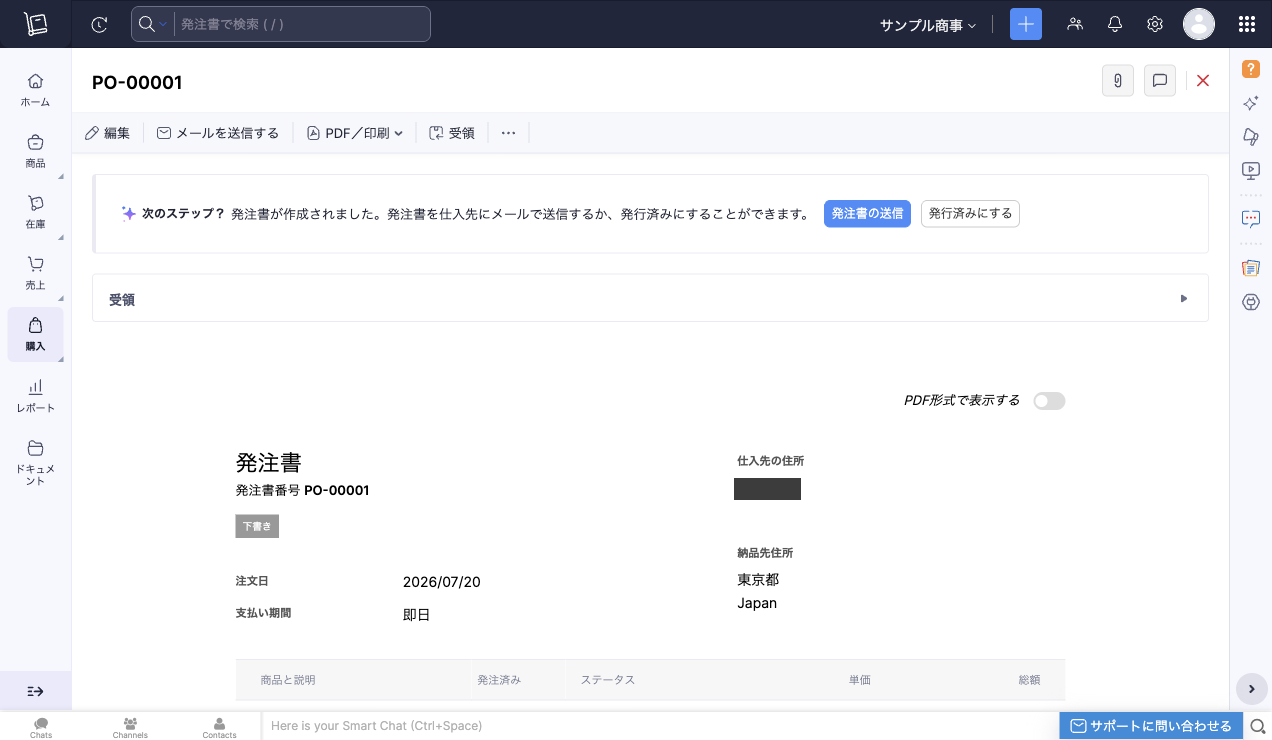
Task: Click the blue quick create plus button
Action: pos(1026,24)
